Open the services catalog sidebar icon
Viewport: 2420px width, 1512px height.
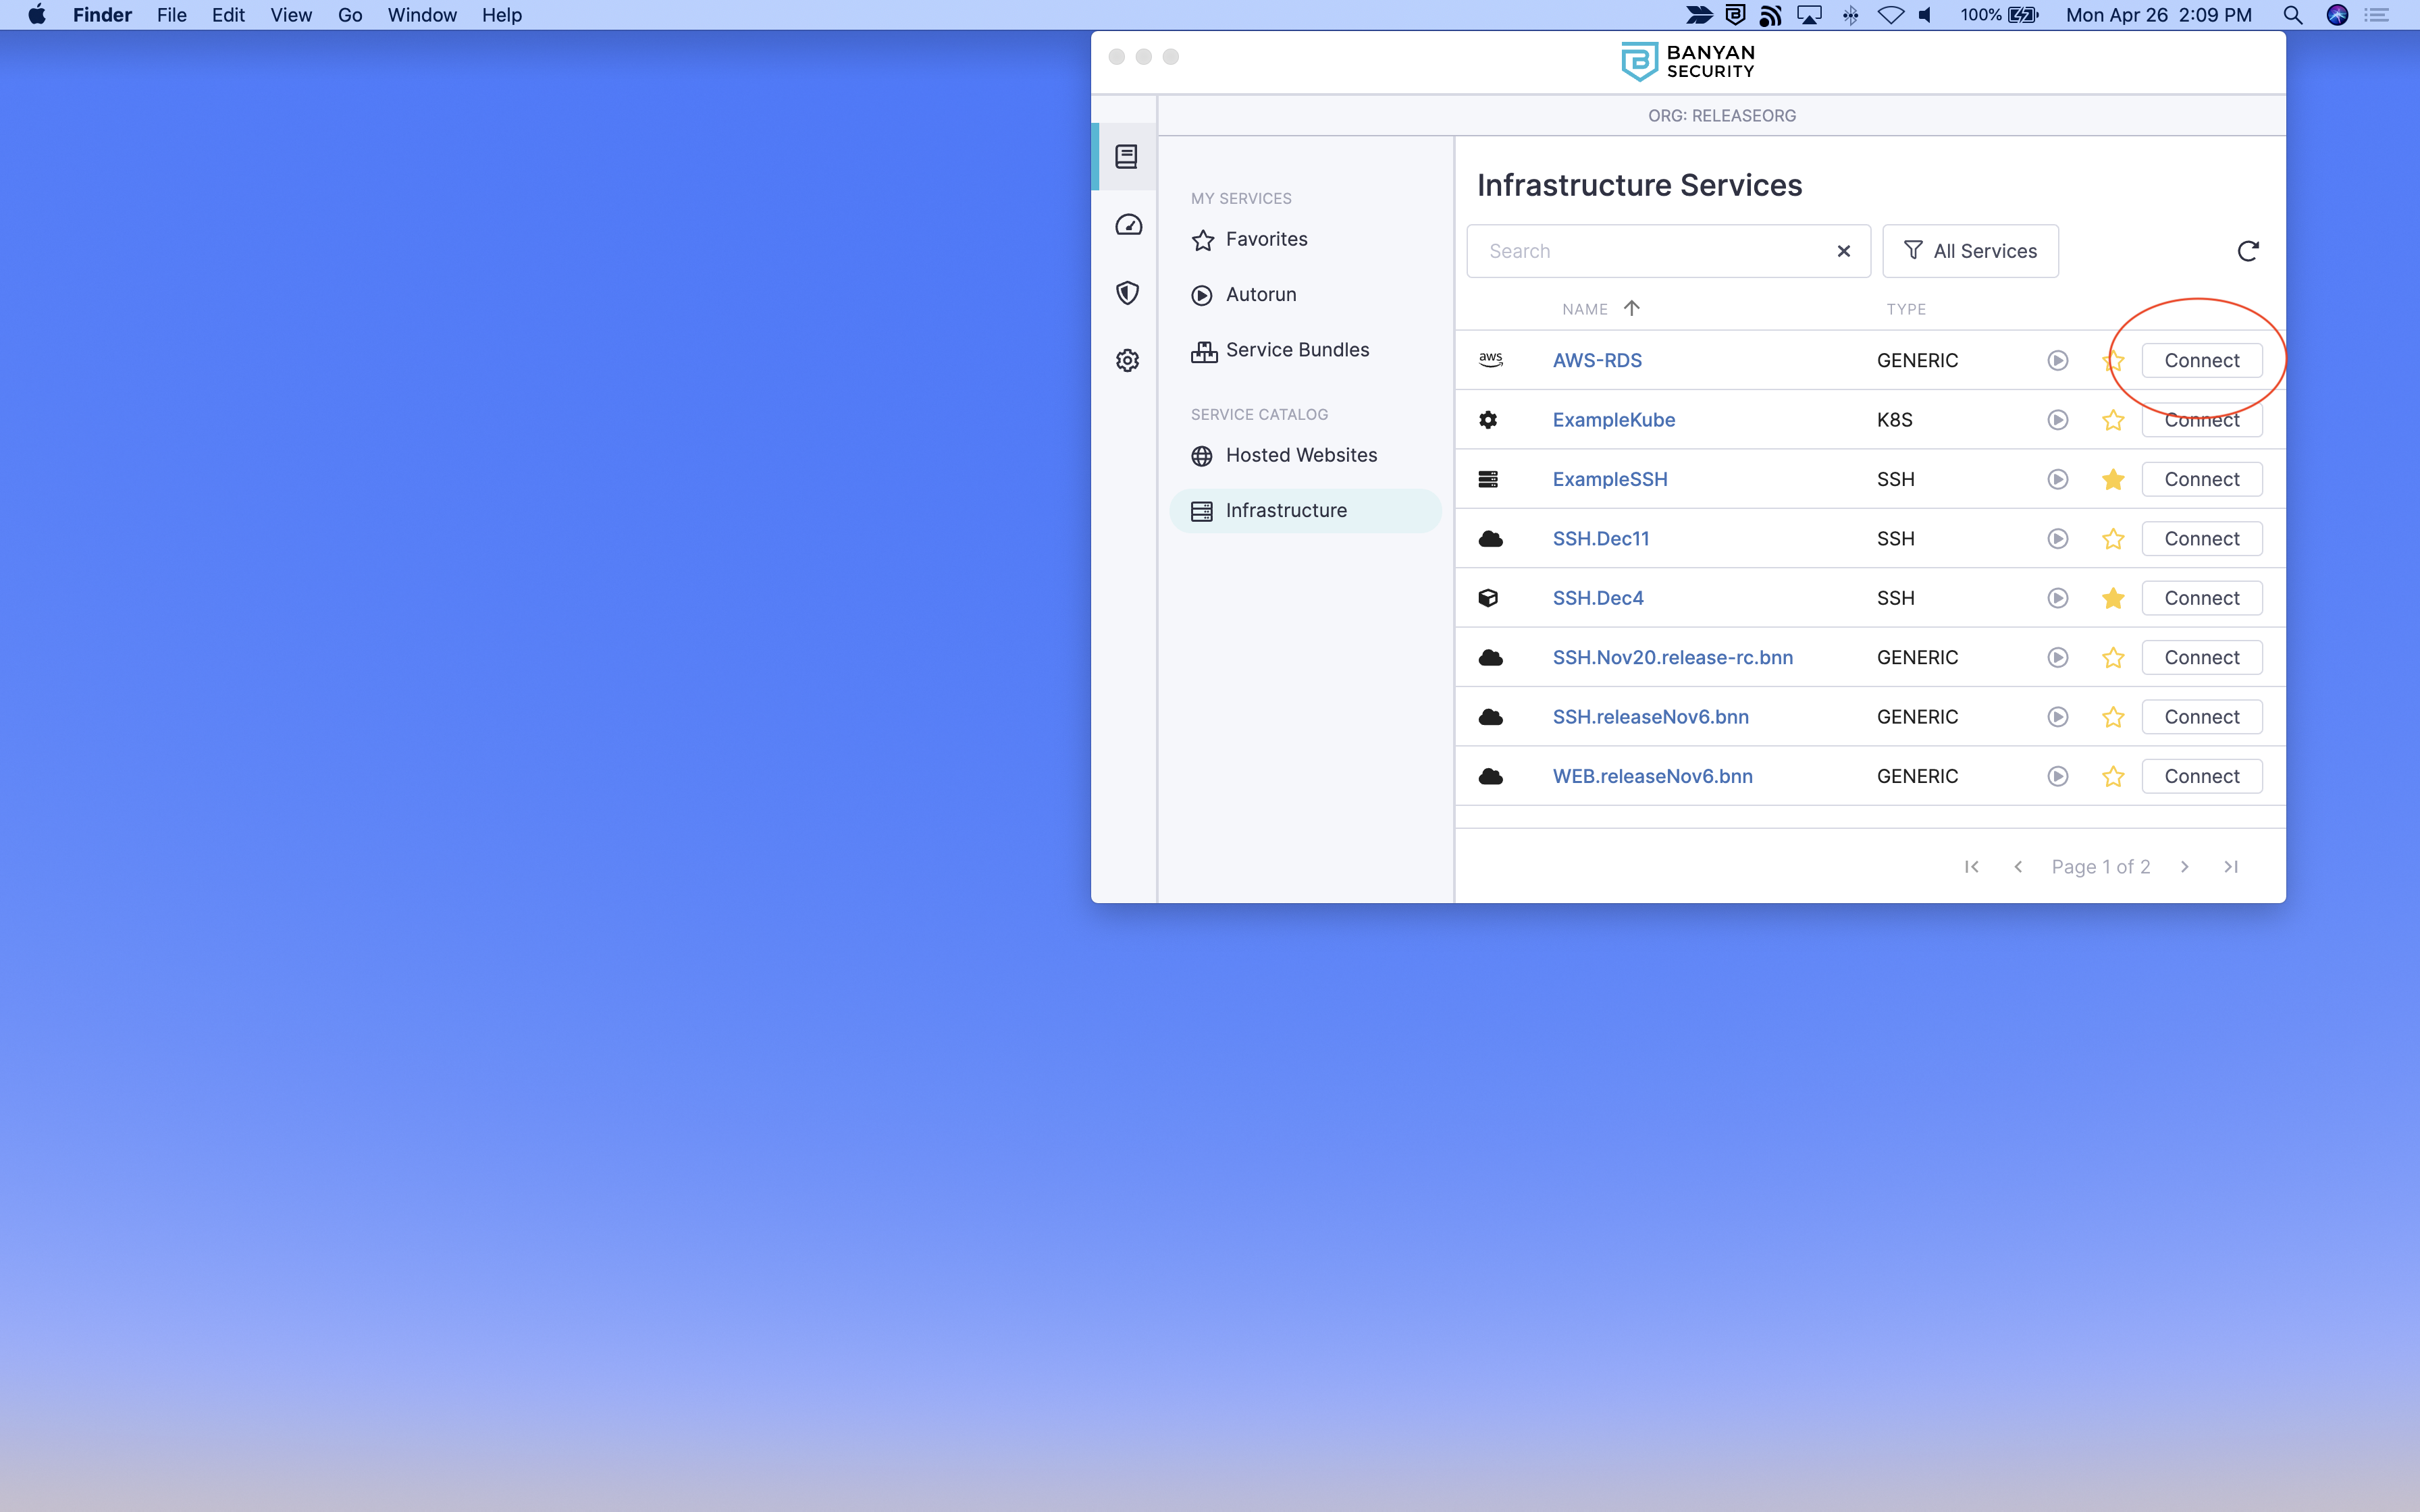(1127, 156)
